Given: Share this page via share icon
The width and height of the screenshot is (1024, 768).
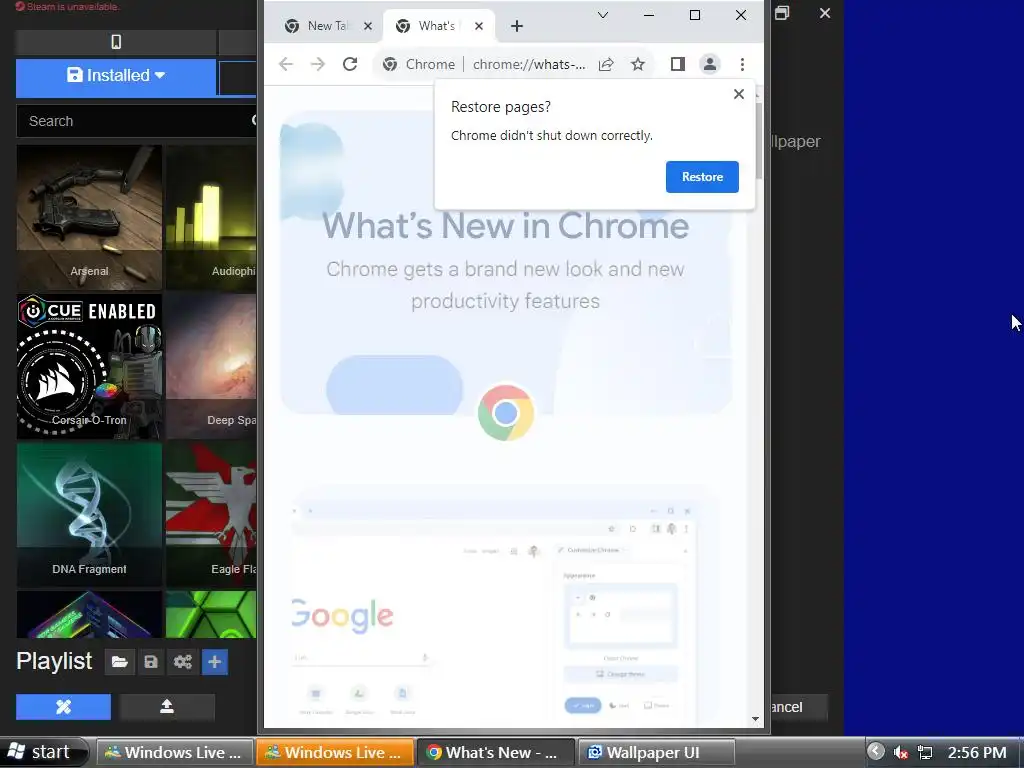Looking at the screenshot, I should coord(606,64).
